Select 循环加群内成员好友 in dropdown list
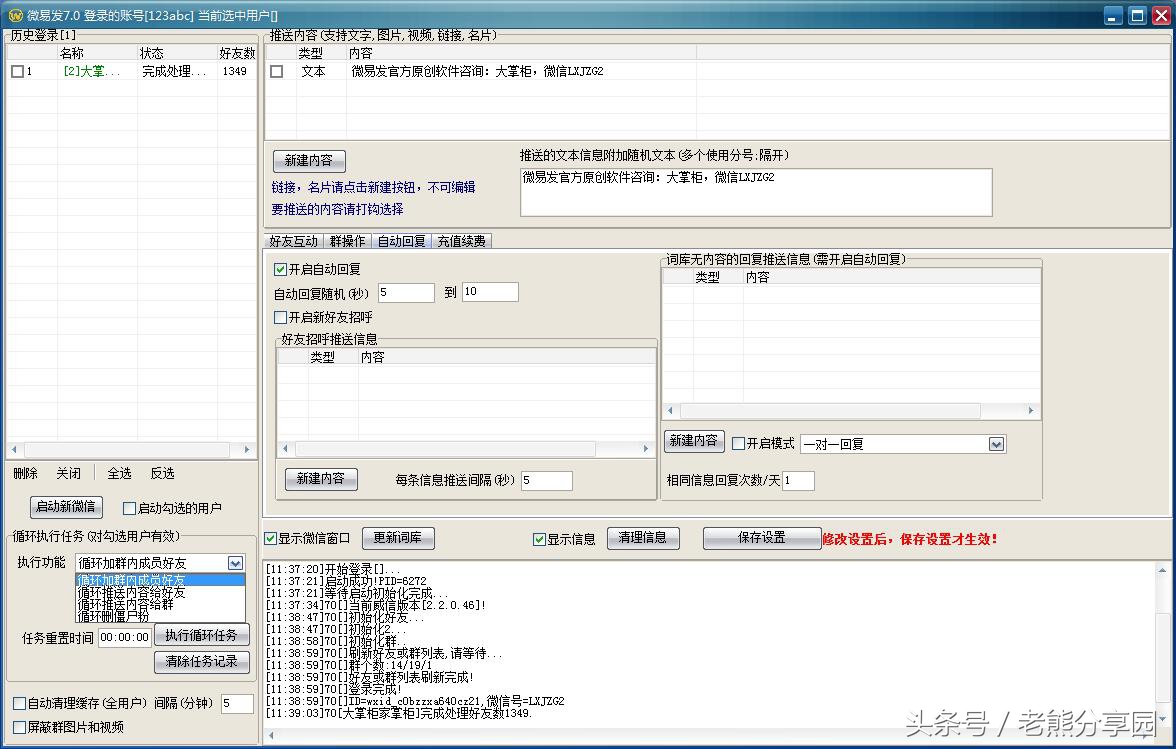The width and height of the screenshot is (1176, 749). 160,580
